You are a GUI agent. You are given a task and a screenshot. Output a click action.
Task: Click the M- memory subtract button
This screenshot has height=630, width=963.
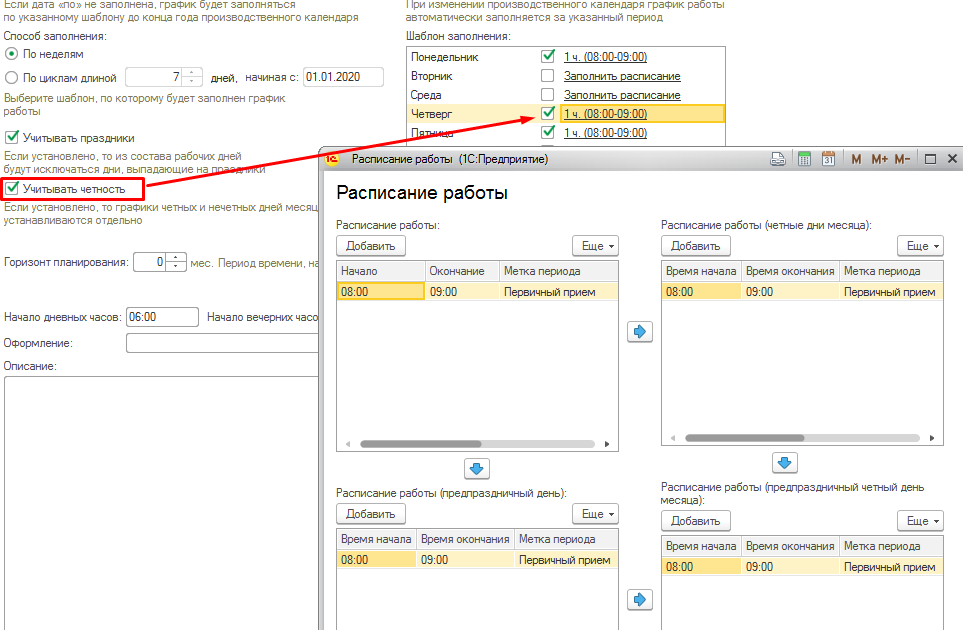point(902,159)
